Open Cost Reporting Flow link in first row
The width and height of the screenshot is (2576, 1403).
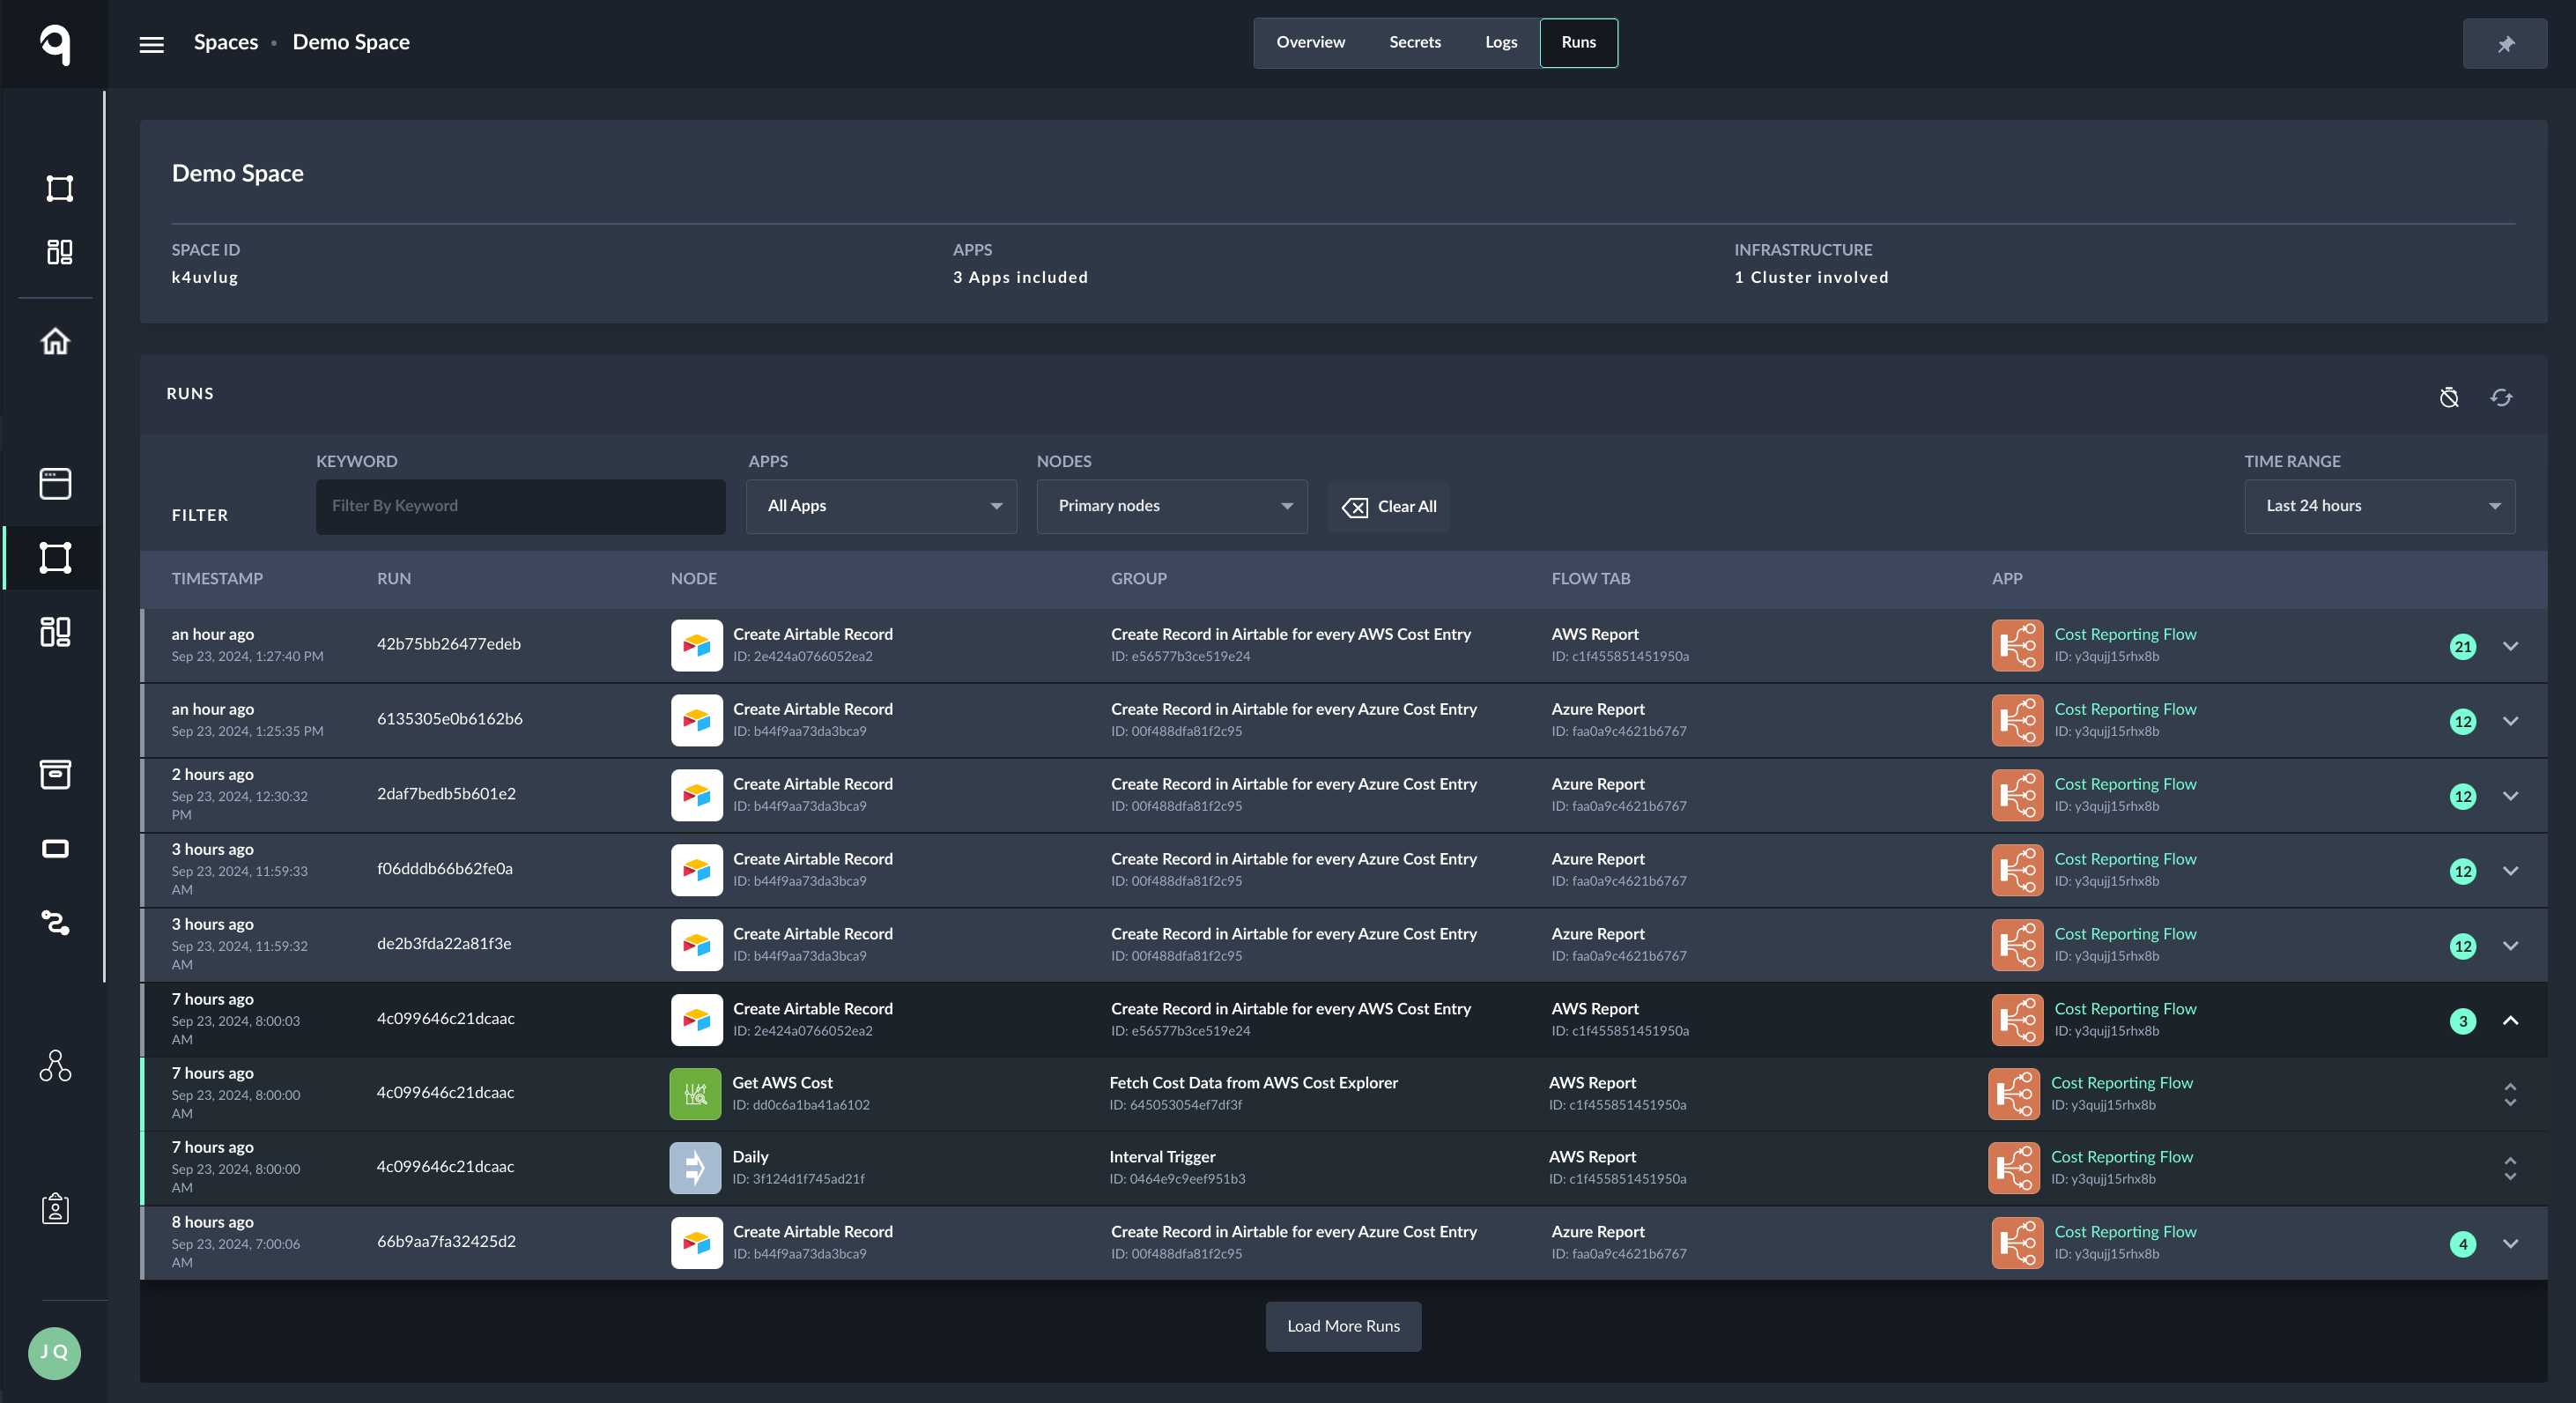2125,634
